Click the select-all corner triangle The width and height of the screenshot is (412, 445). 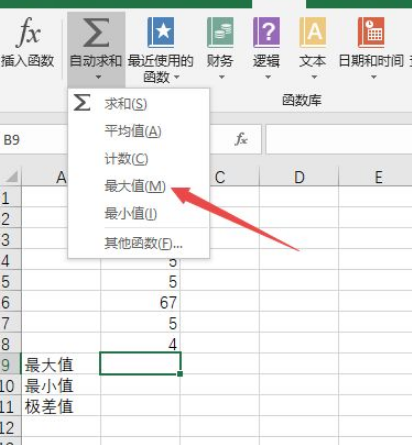pyautogui.click(x=12, y=177)
